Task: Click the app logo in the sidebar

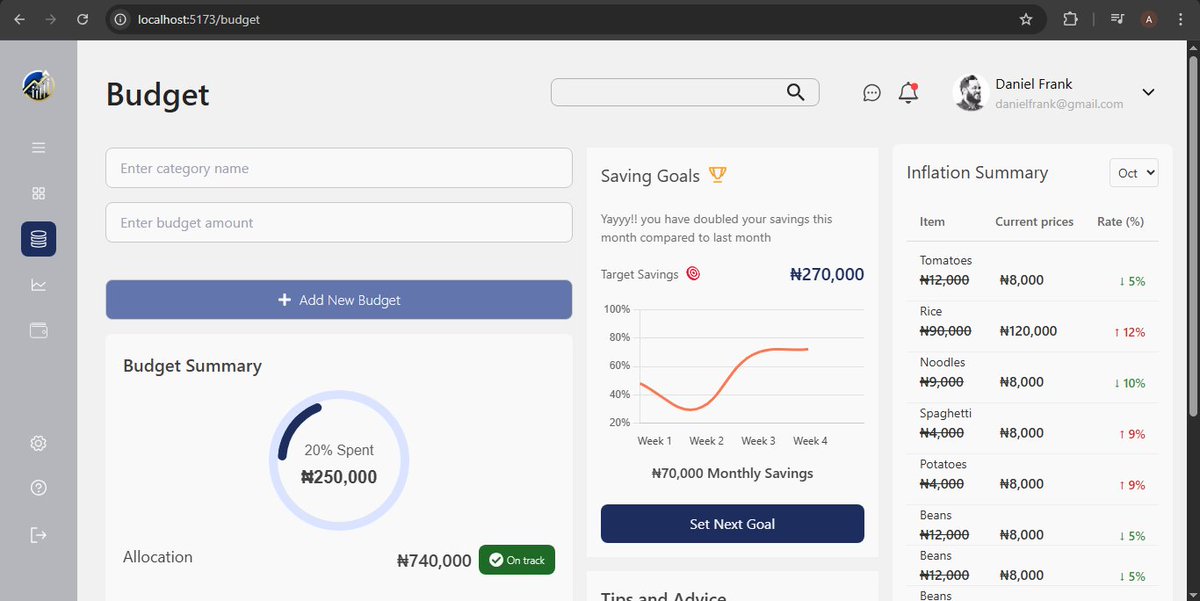Action: pyautogui.click(x=38, y=86)
